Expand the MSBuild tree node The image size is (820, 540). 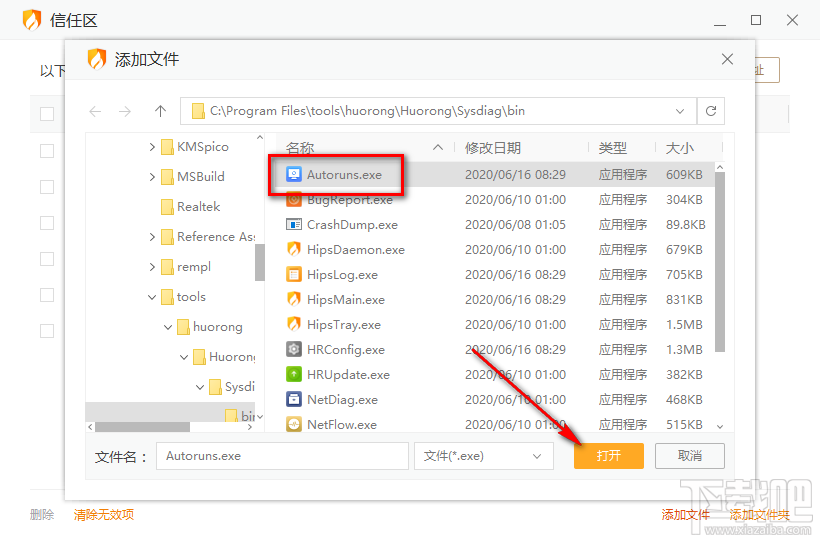pyautogui.click(x=152, y=177)
